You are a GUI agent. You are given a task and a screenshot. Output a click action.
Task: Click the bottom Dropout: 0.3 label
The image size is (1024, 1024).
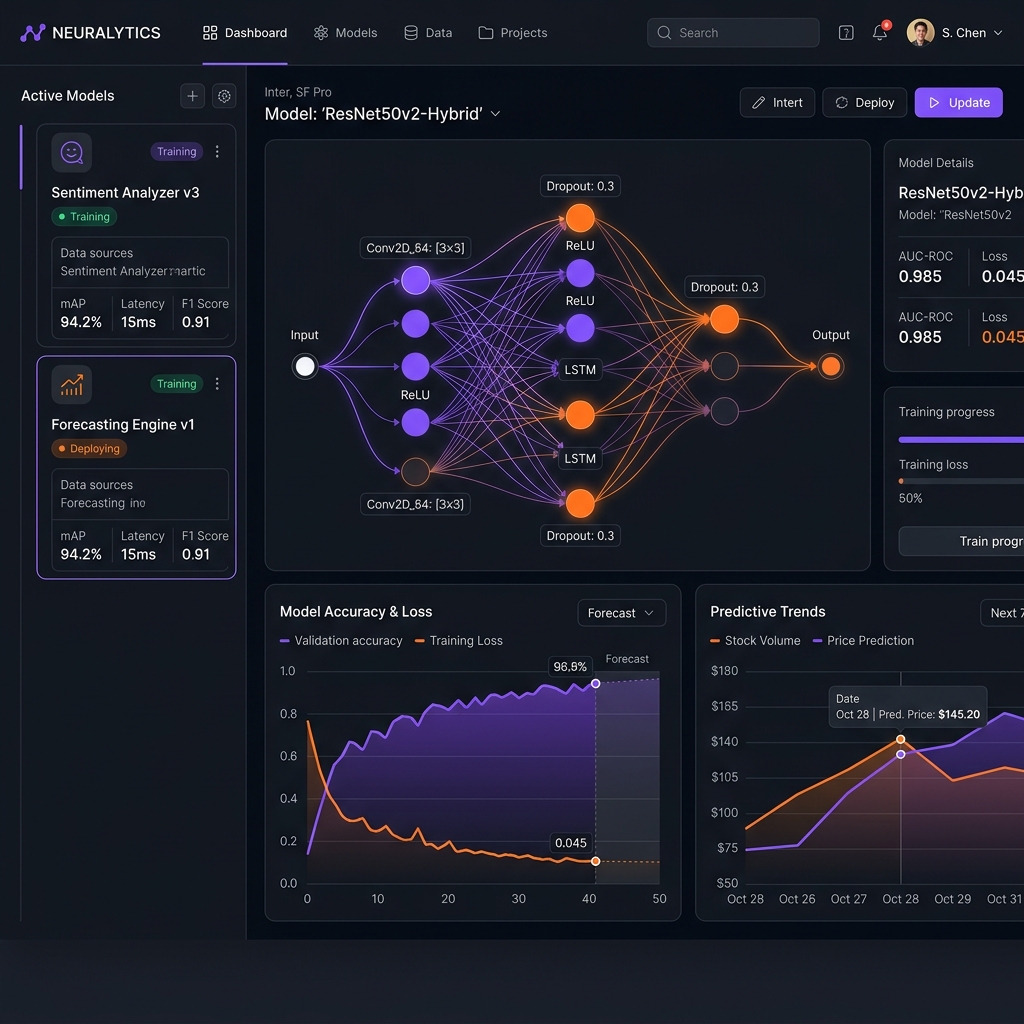click(x=580, y=536)
